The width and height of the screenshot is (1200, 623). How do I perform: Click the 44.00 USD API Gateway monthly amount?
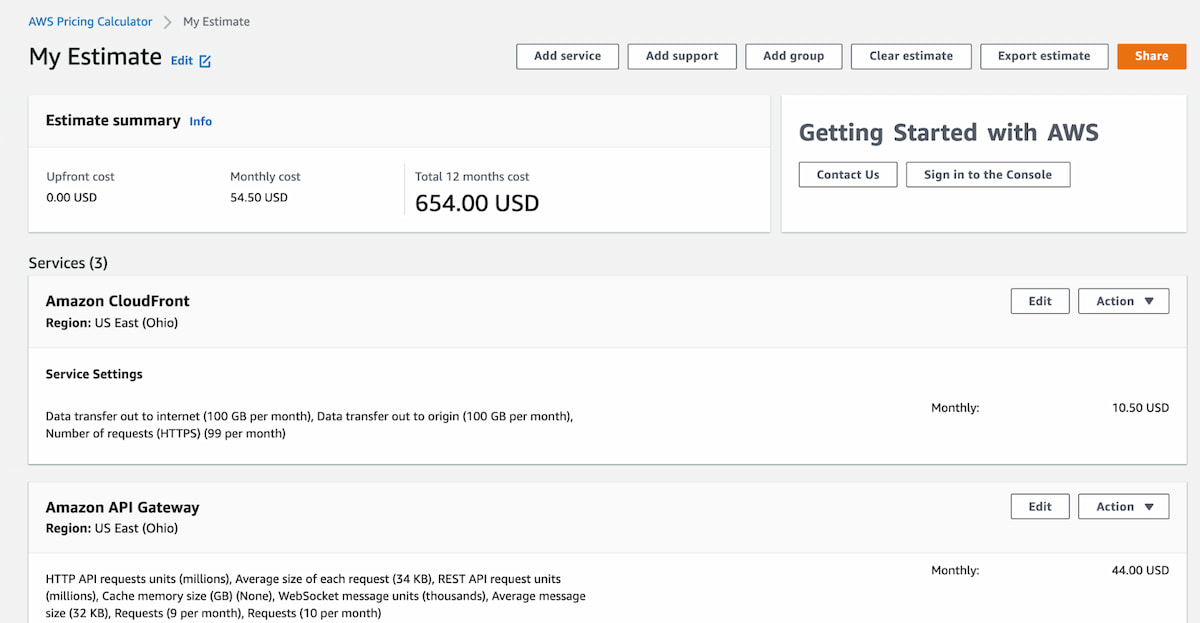1140,570
